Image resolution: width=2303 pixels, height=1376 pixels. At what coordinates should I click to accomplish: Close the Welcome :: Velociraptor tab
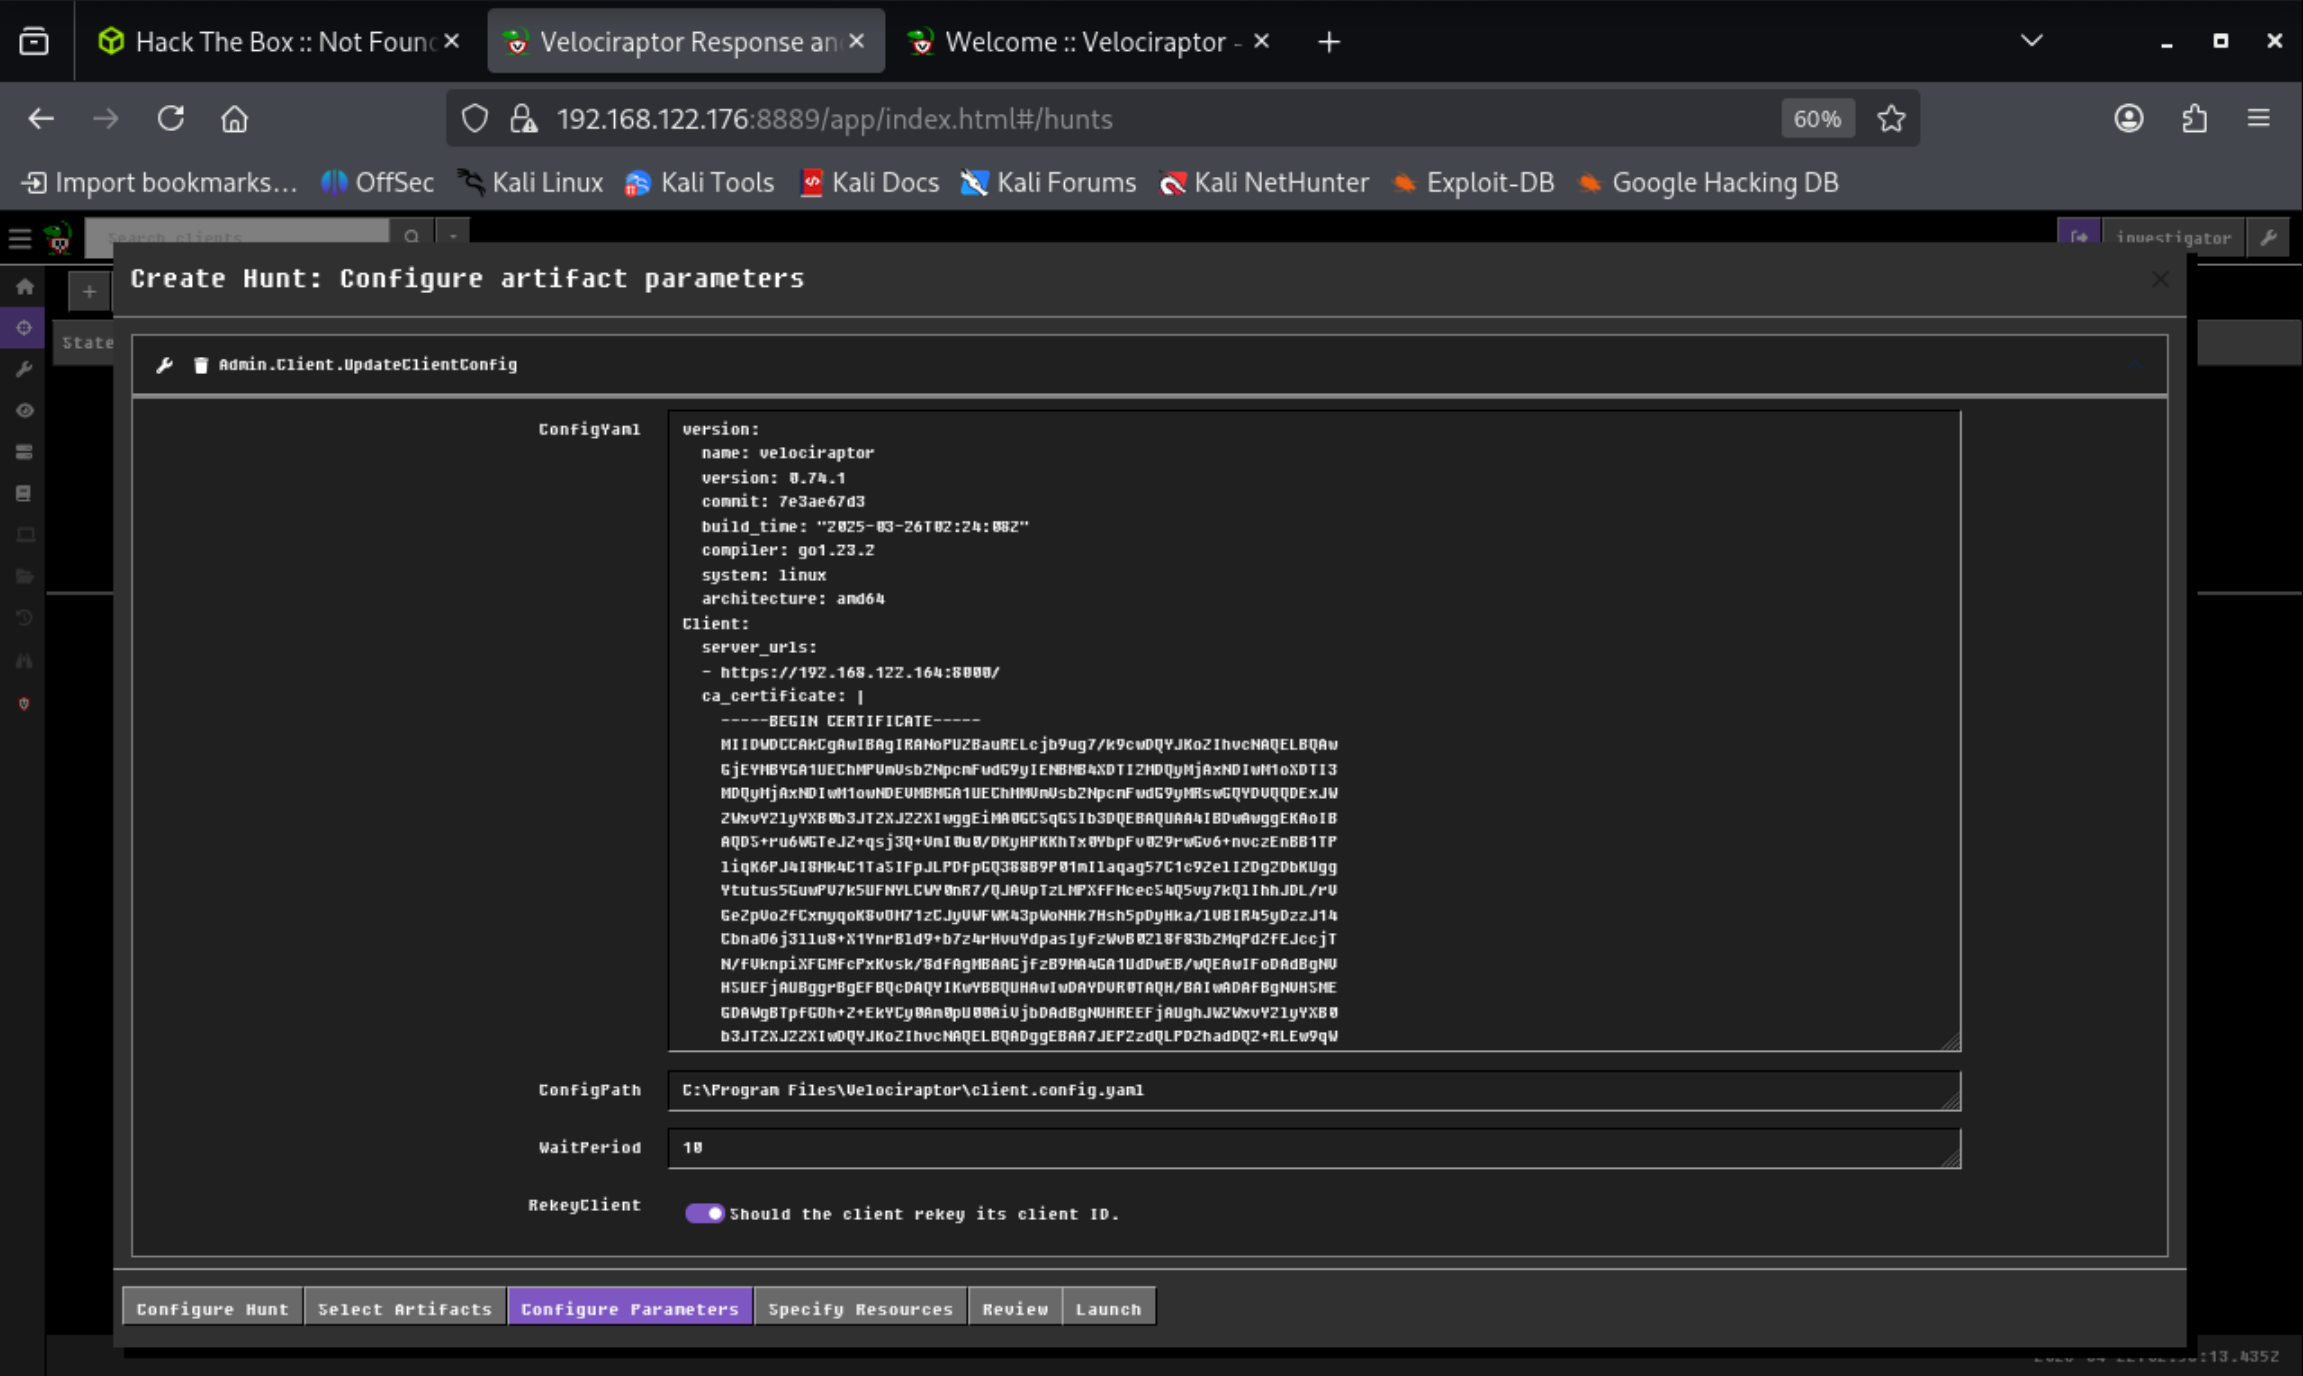pos(1262,42)
